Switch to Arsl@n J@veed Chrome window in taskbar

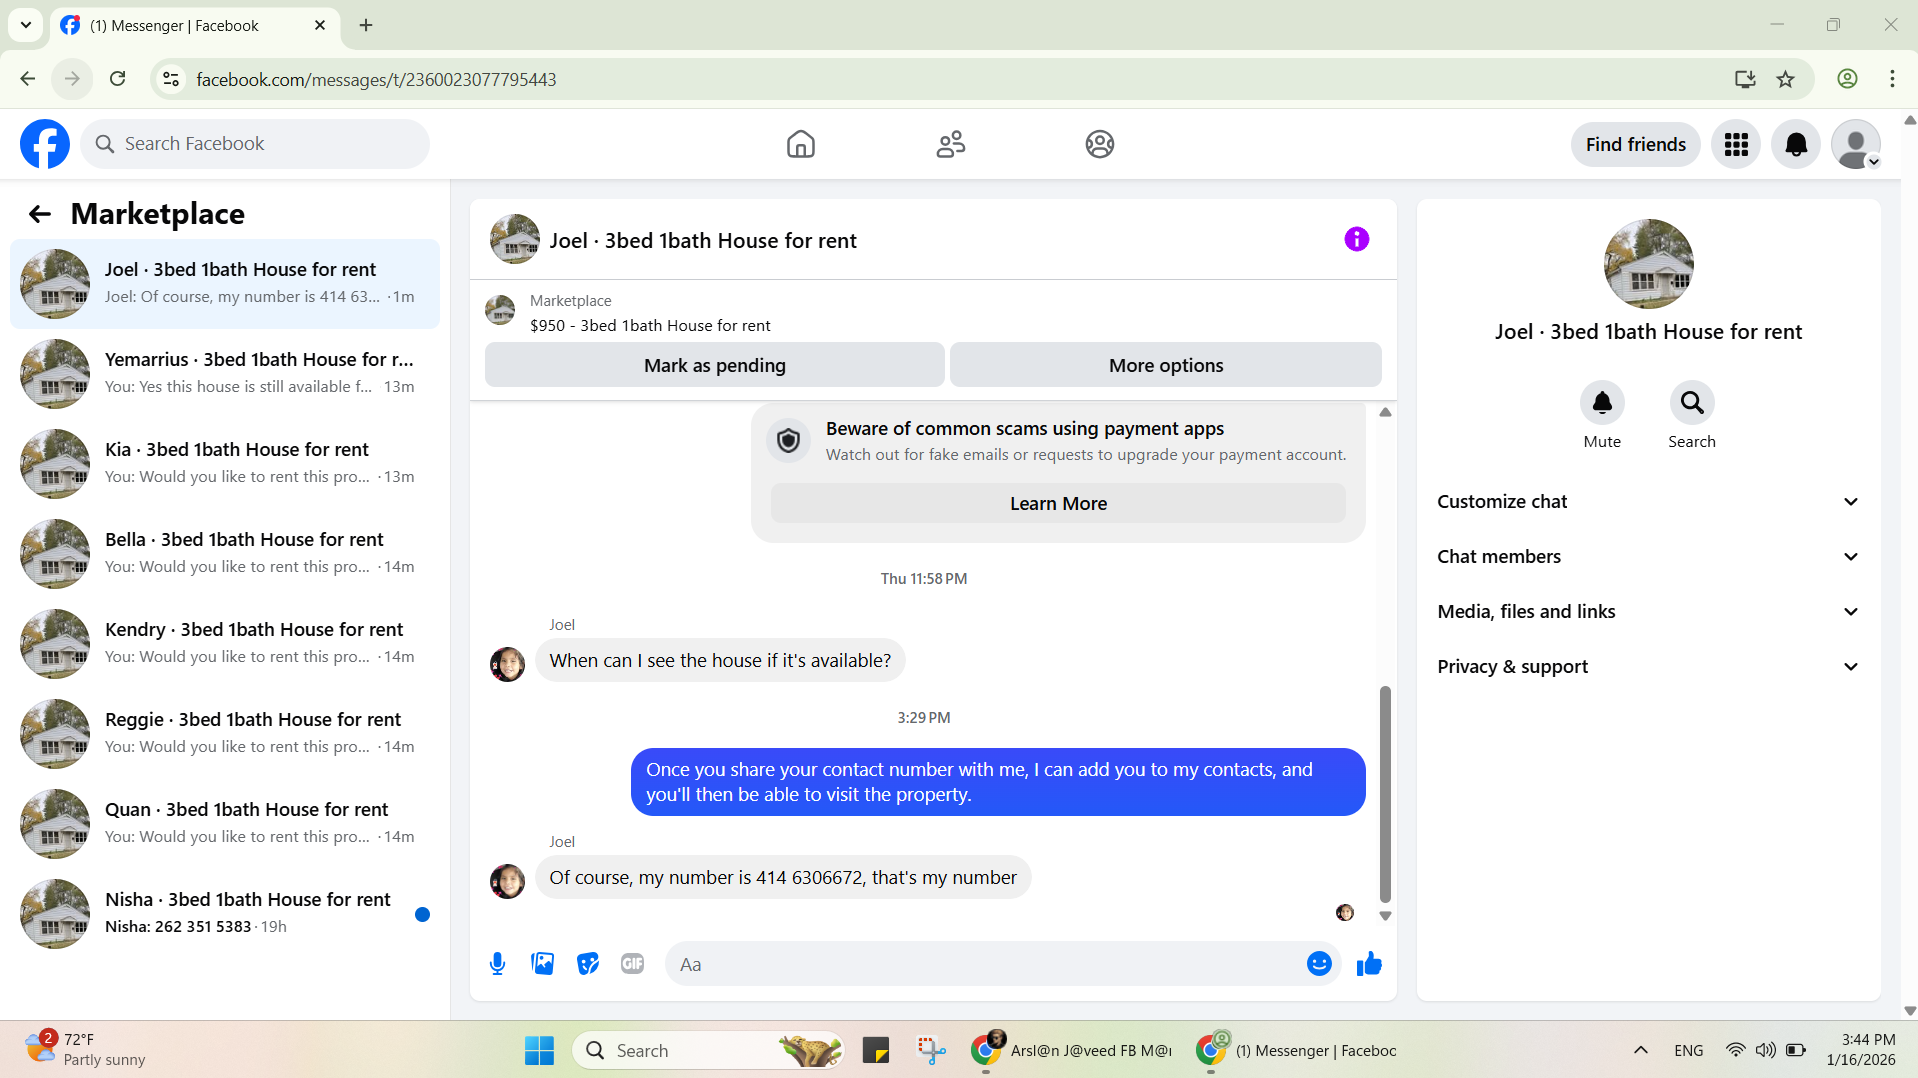click(x=1071, y=1050)
